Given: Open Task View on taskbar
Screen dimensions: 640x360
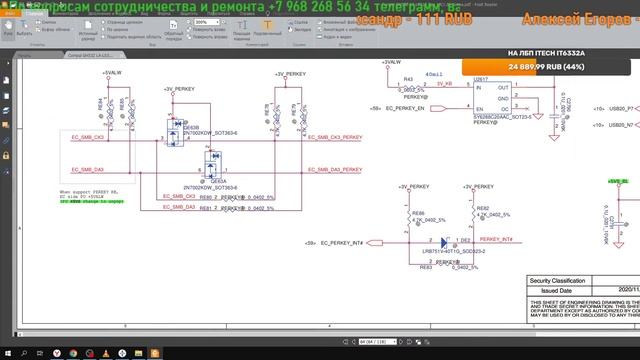Looking at the screenshot, I should (40, 353).
